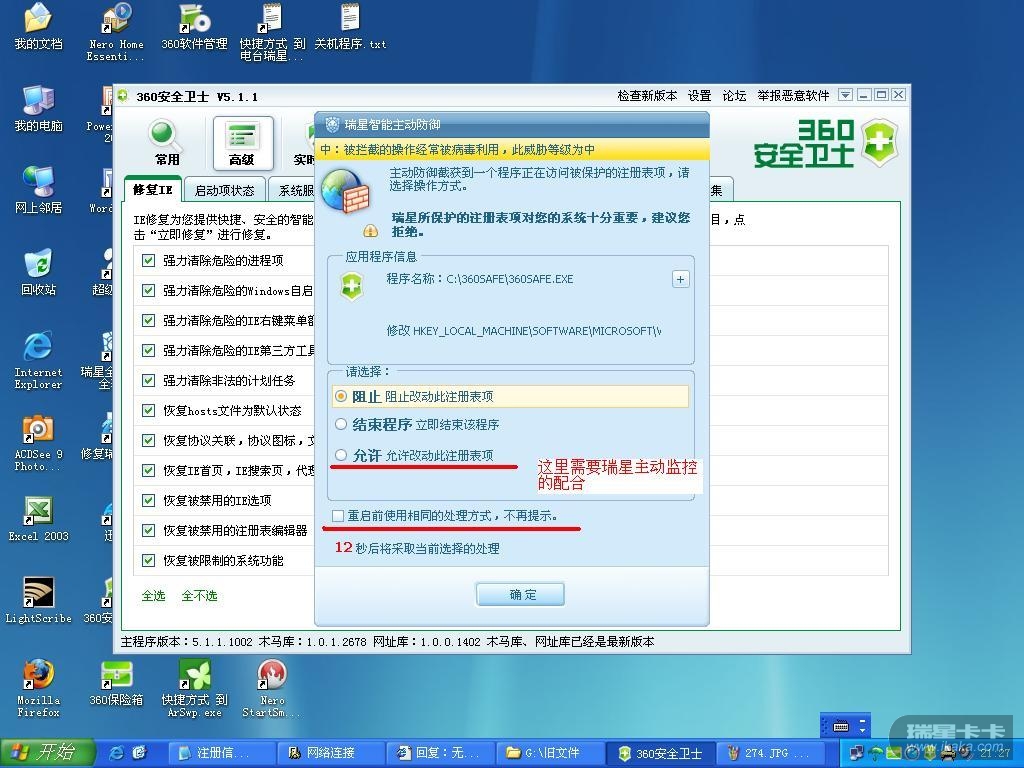1024x768 pixels.
Task: Select 高级 toolbar icon in 360安全卫士
Action: tap(242, 143)
